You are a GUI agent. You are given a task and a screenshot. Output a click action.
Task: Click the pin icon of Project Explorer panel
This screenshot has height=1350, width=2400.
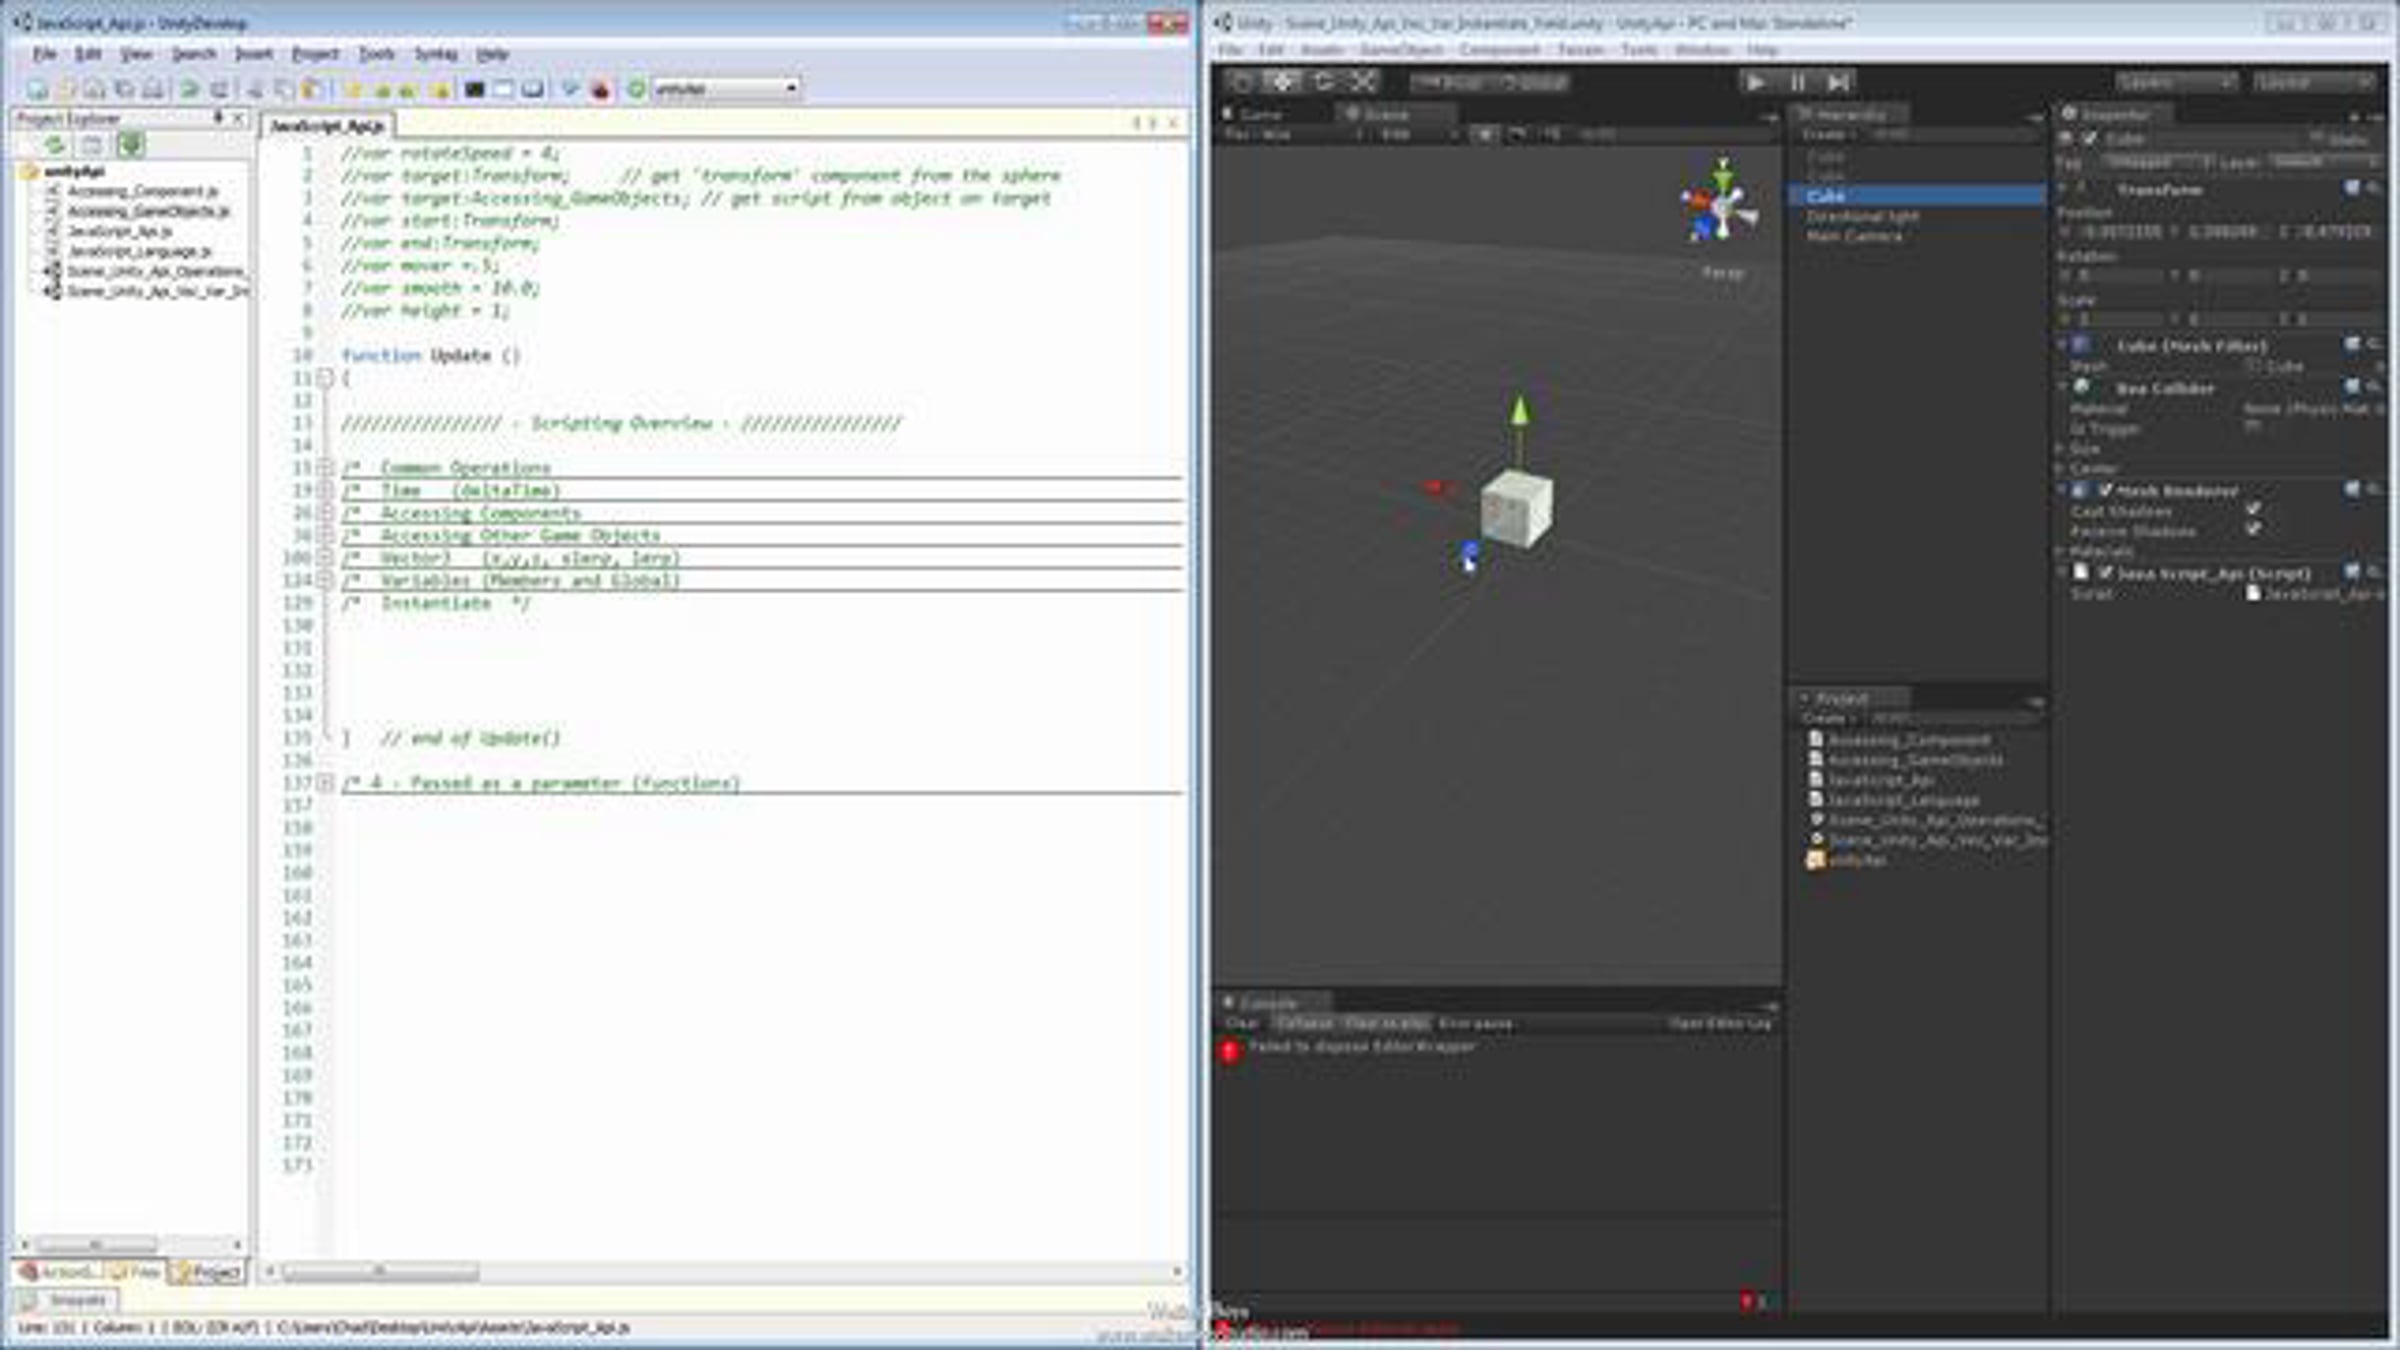click(x=218, y=118)
